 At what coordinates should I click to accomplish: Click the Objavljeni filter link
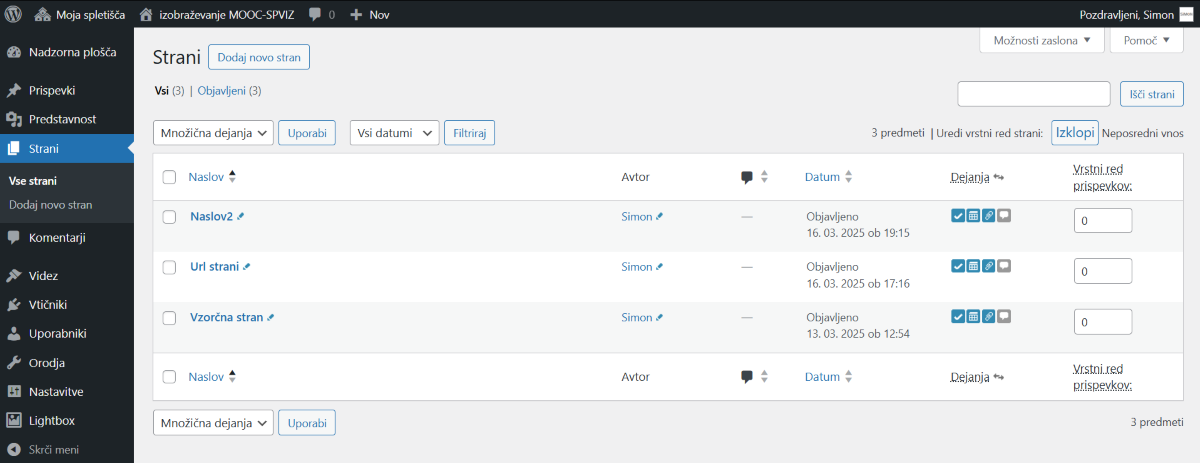[229, 90]
